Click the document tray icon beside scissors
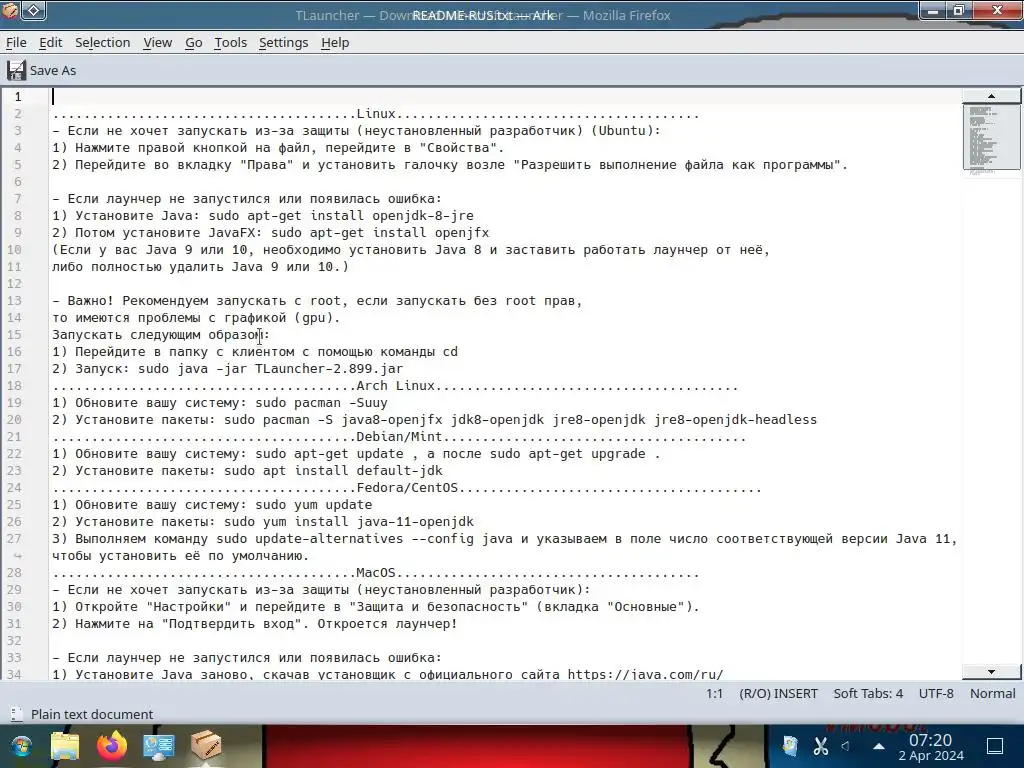This screenshot has height=768, width=1024. tap(790, 746)
